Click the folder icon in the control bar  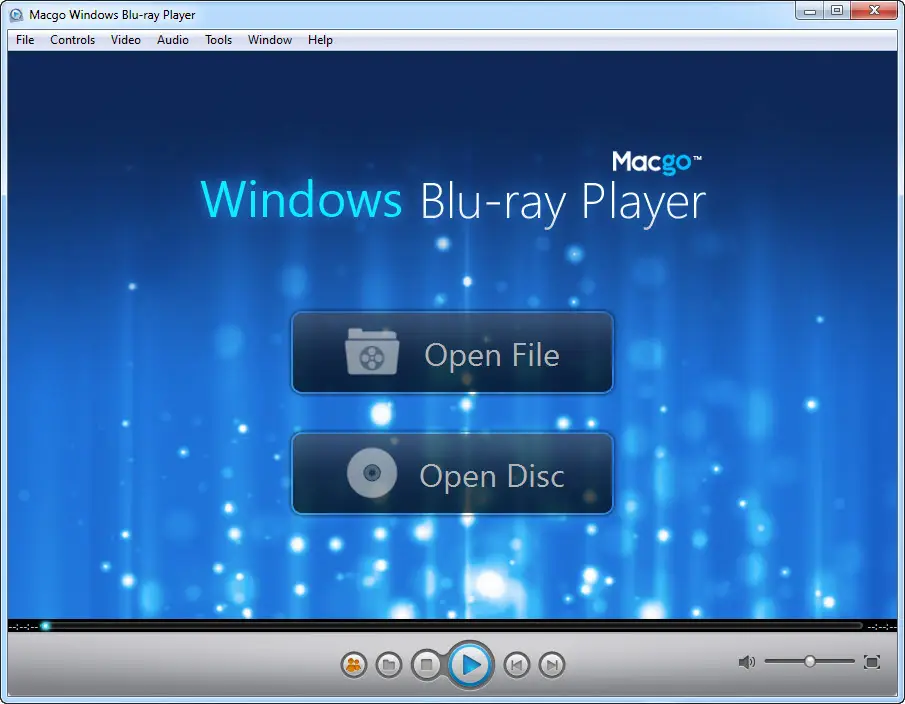coord(388,665)
